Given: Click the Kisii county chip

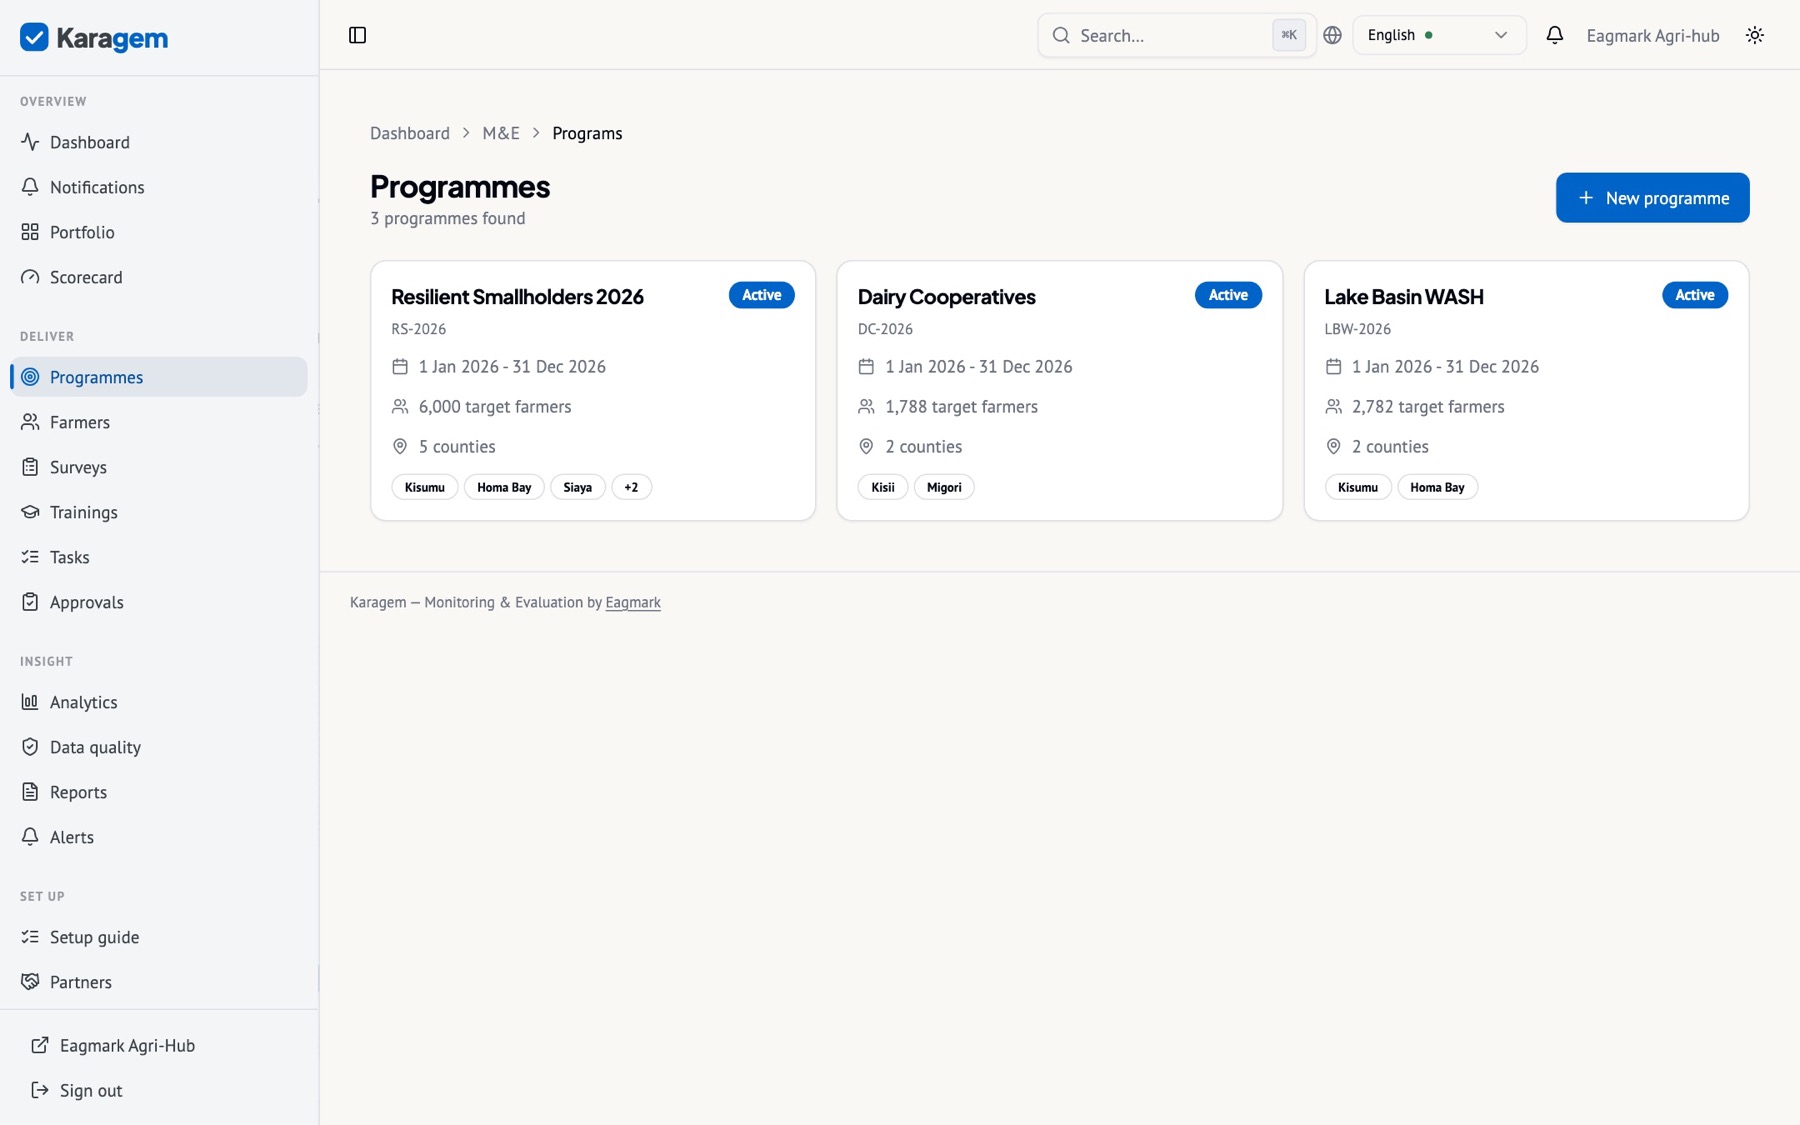Looking at the screenshot, I should (x=882, y=487).
